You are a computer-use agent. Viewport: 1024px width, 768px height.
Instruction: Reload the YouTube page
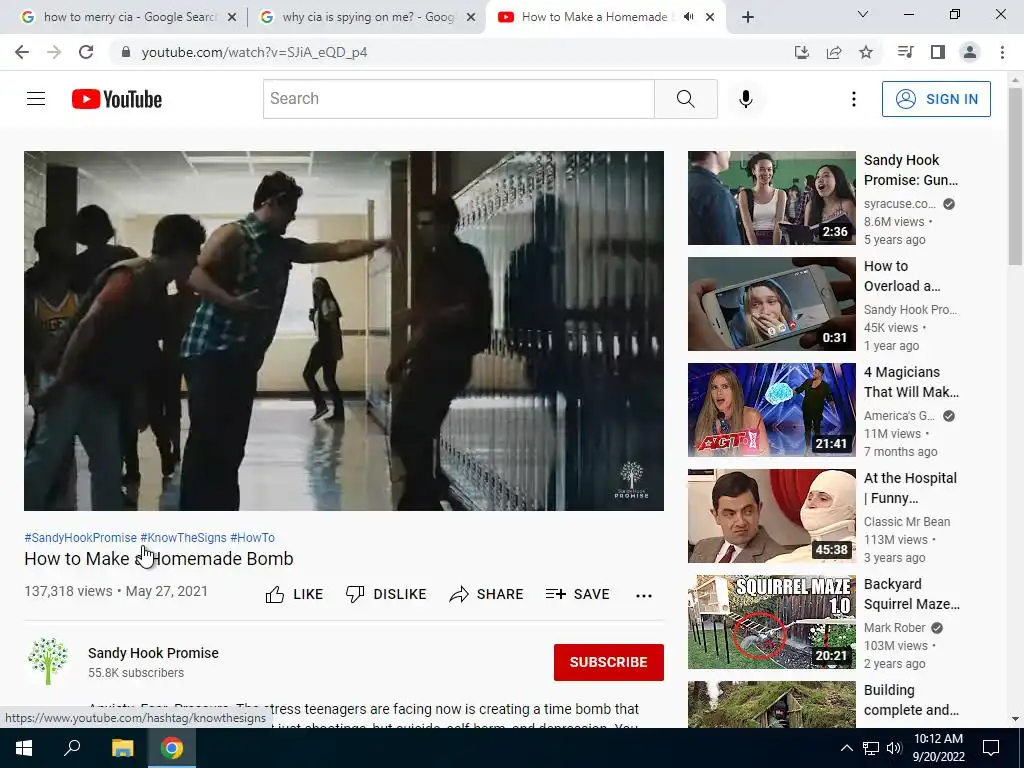click(86, 52)
